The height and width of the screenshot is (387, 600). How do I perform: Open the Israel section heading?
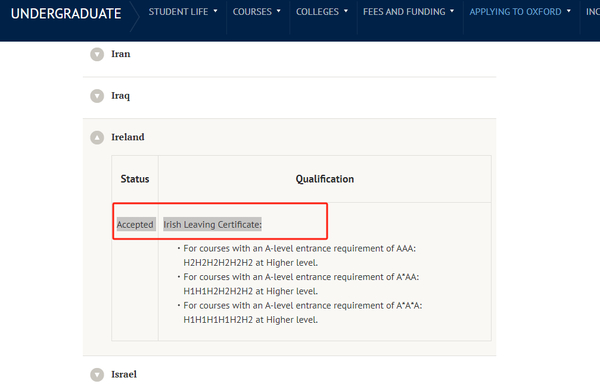pyautogui.click(x=124, y=374)
